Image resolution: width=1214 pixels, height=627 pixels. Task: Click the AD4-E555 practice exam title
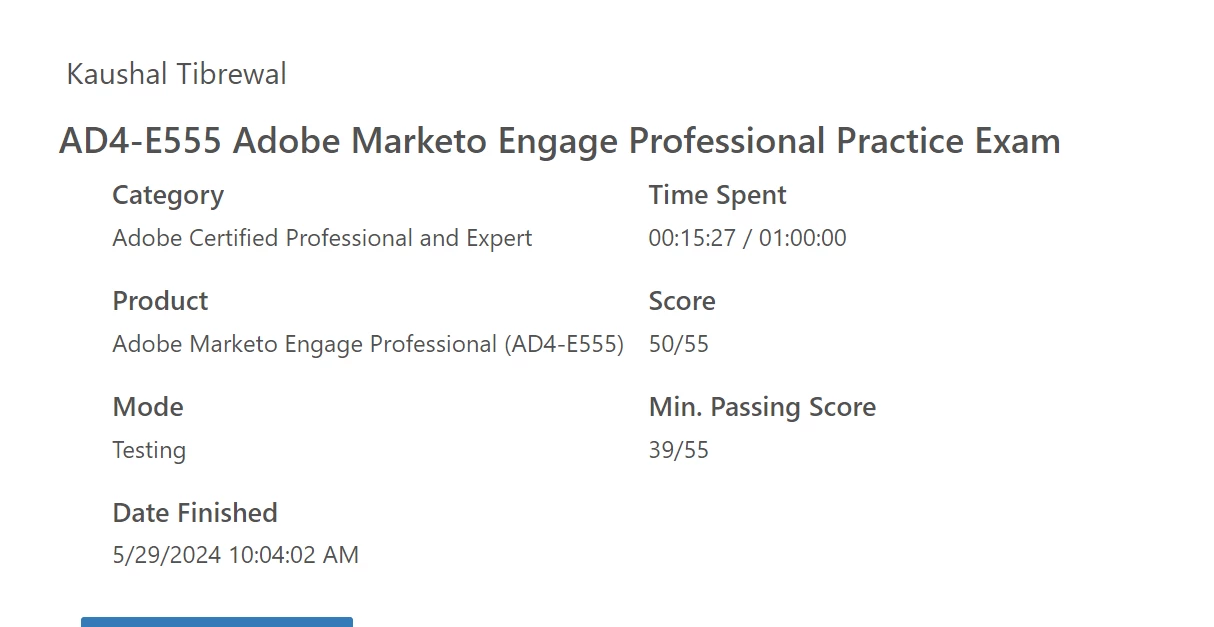click(x=560, y=141)
